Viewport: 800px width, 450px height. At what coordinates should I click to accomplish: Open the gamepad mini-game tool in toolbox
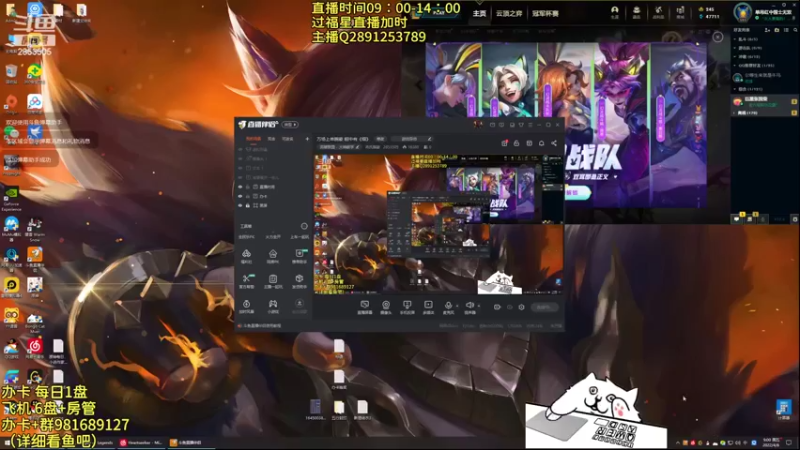pyautogui.click(x=273, y=304)
